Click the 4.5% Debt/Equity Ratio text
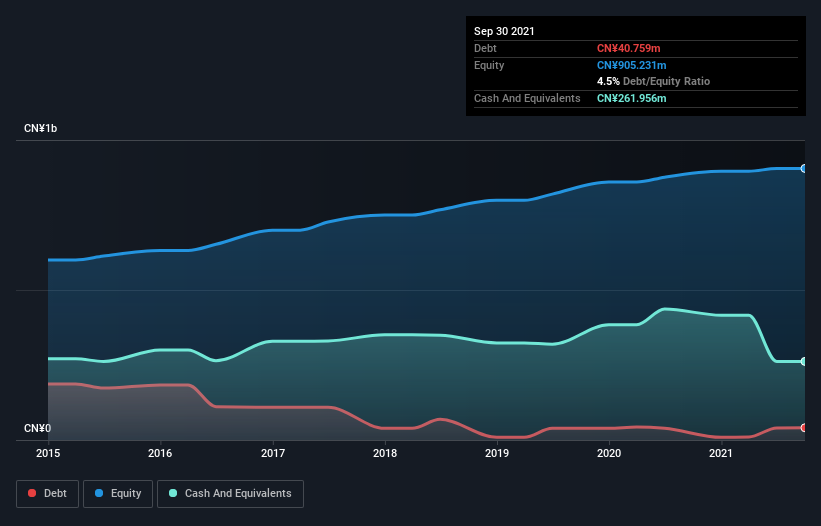 [x=653, y=82]
